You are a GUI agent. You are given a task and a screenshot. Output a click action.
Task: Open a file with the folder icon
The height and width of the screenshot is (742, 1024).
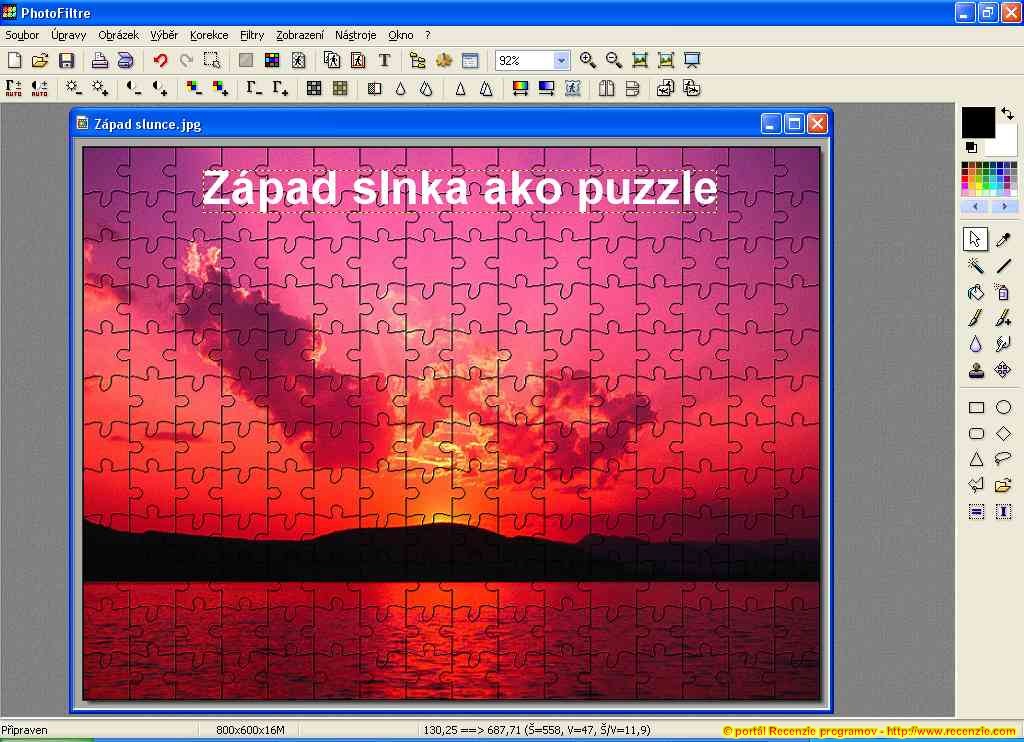click(40, 61)
